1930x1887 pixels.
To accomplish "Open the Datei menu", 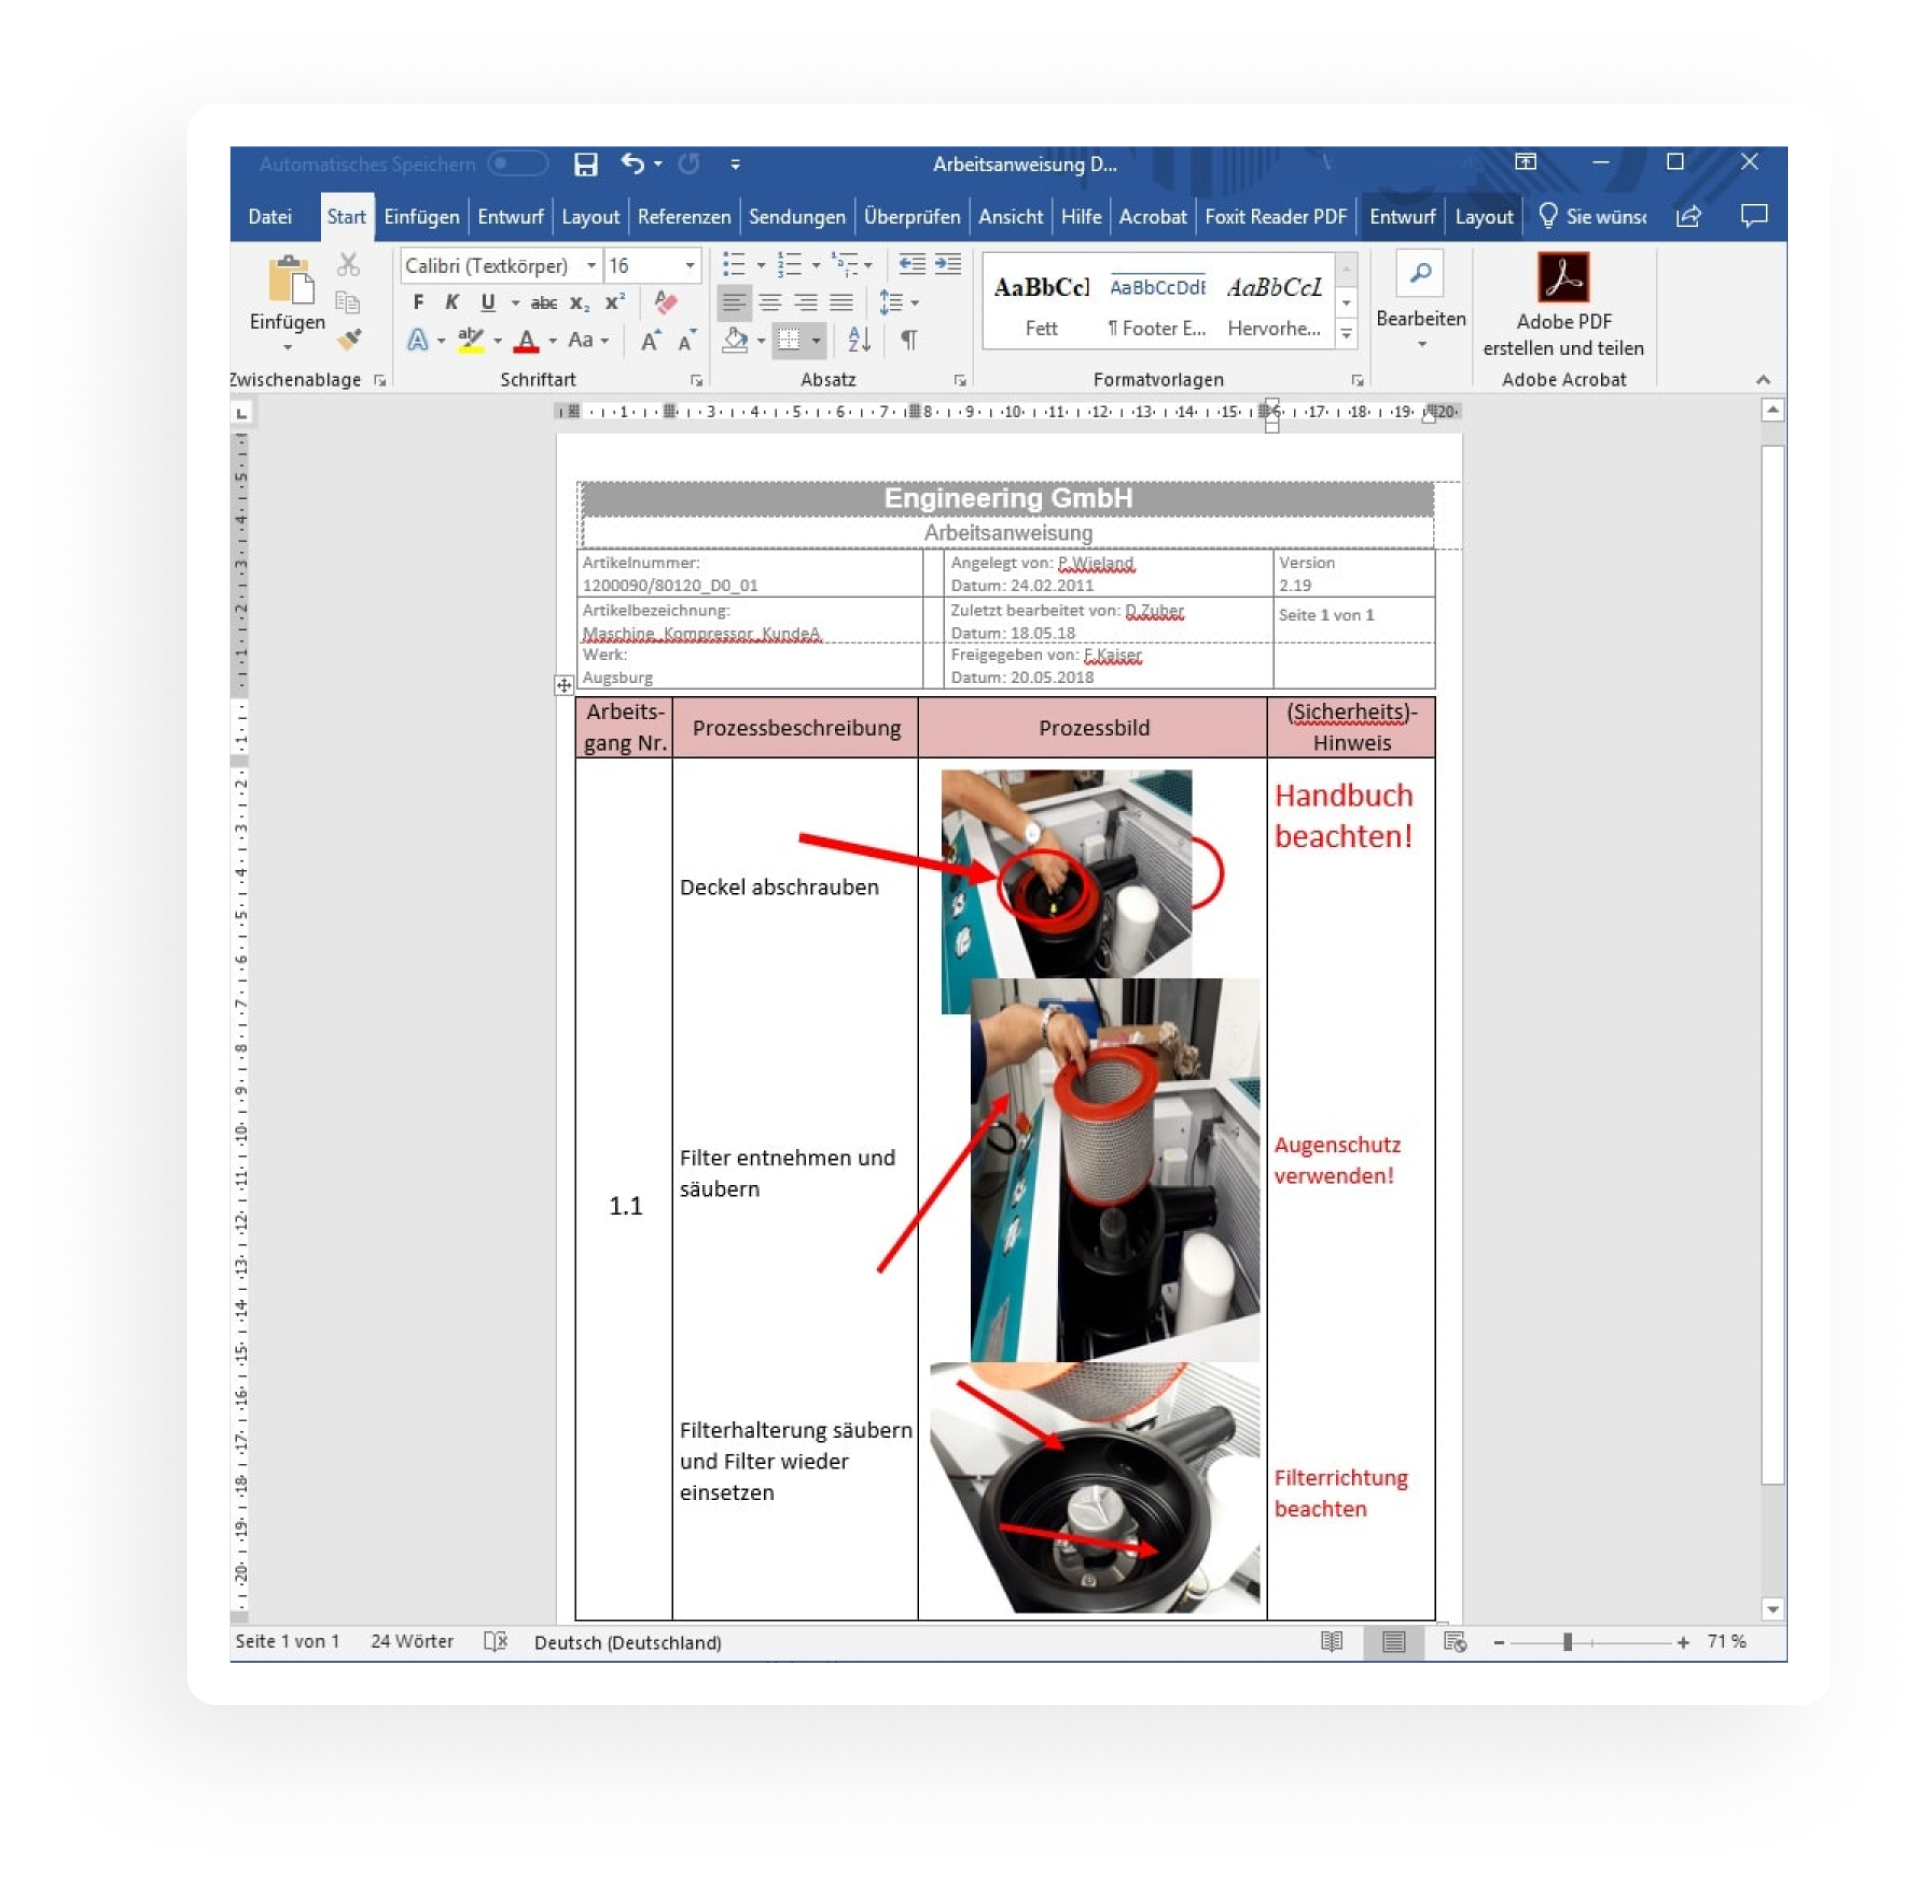I will pyautogui.click(x=270, y=216).
